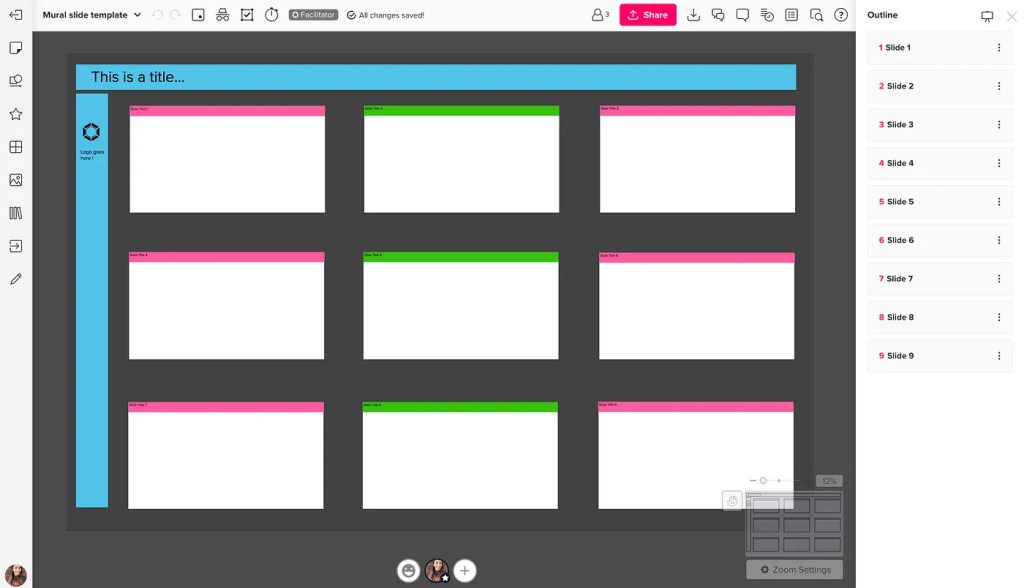Click the zoom slider handle
1024x588 pixels.
[763, 481]
